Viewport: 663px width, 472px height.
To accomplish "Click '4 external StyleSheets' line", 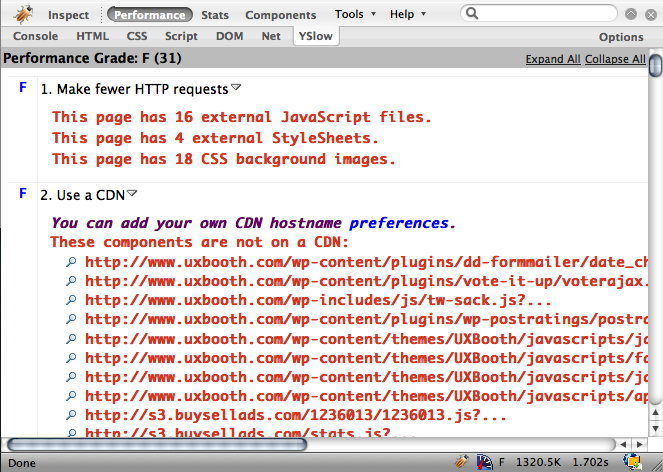I will click(215, 138).
